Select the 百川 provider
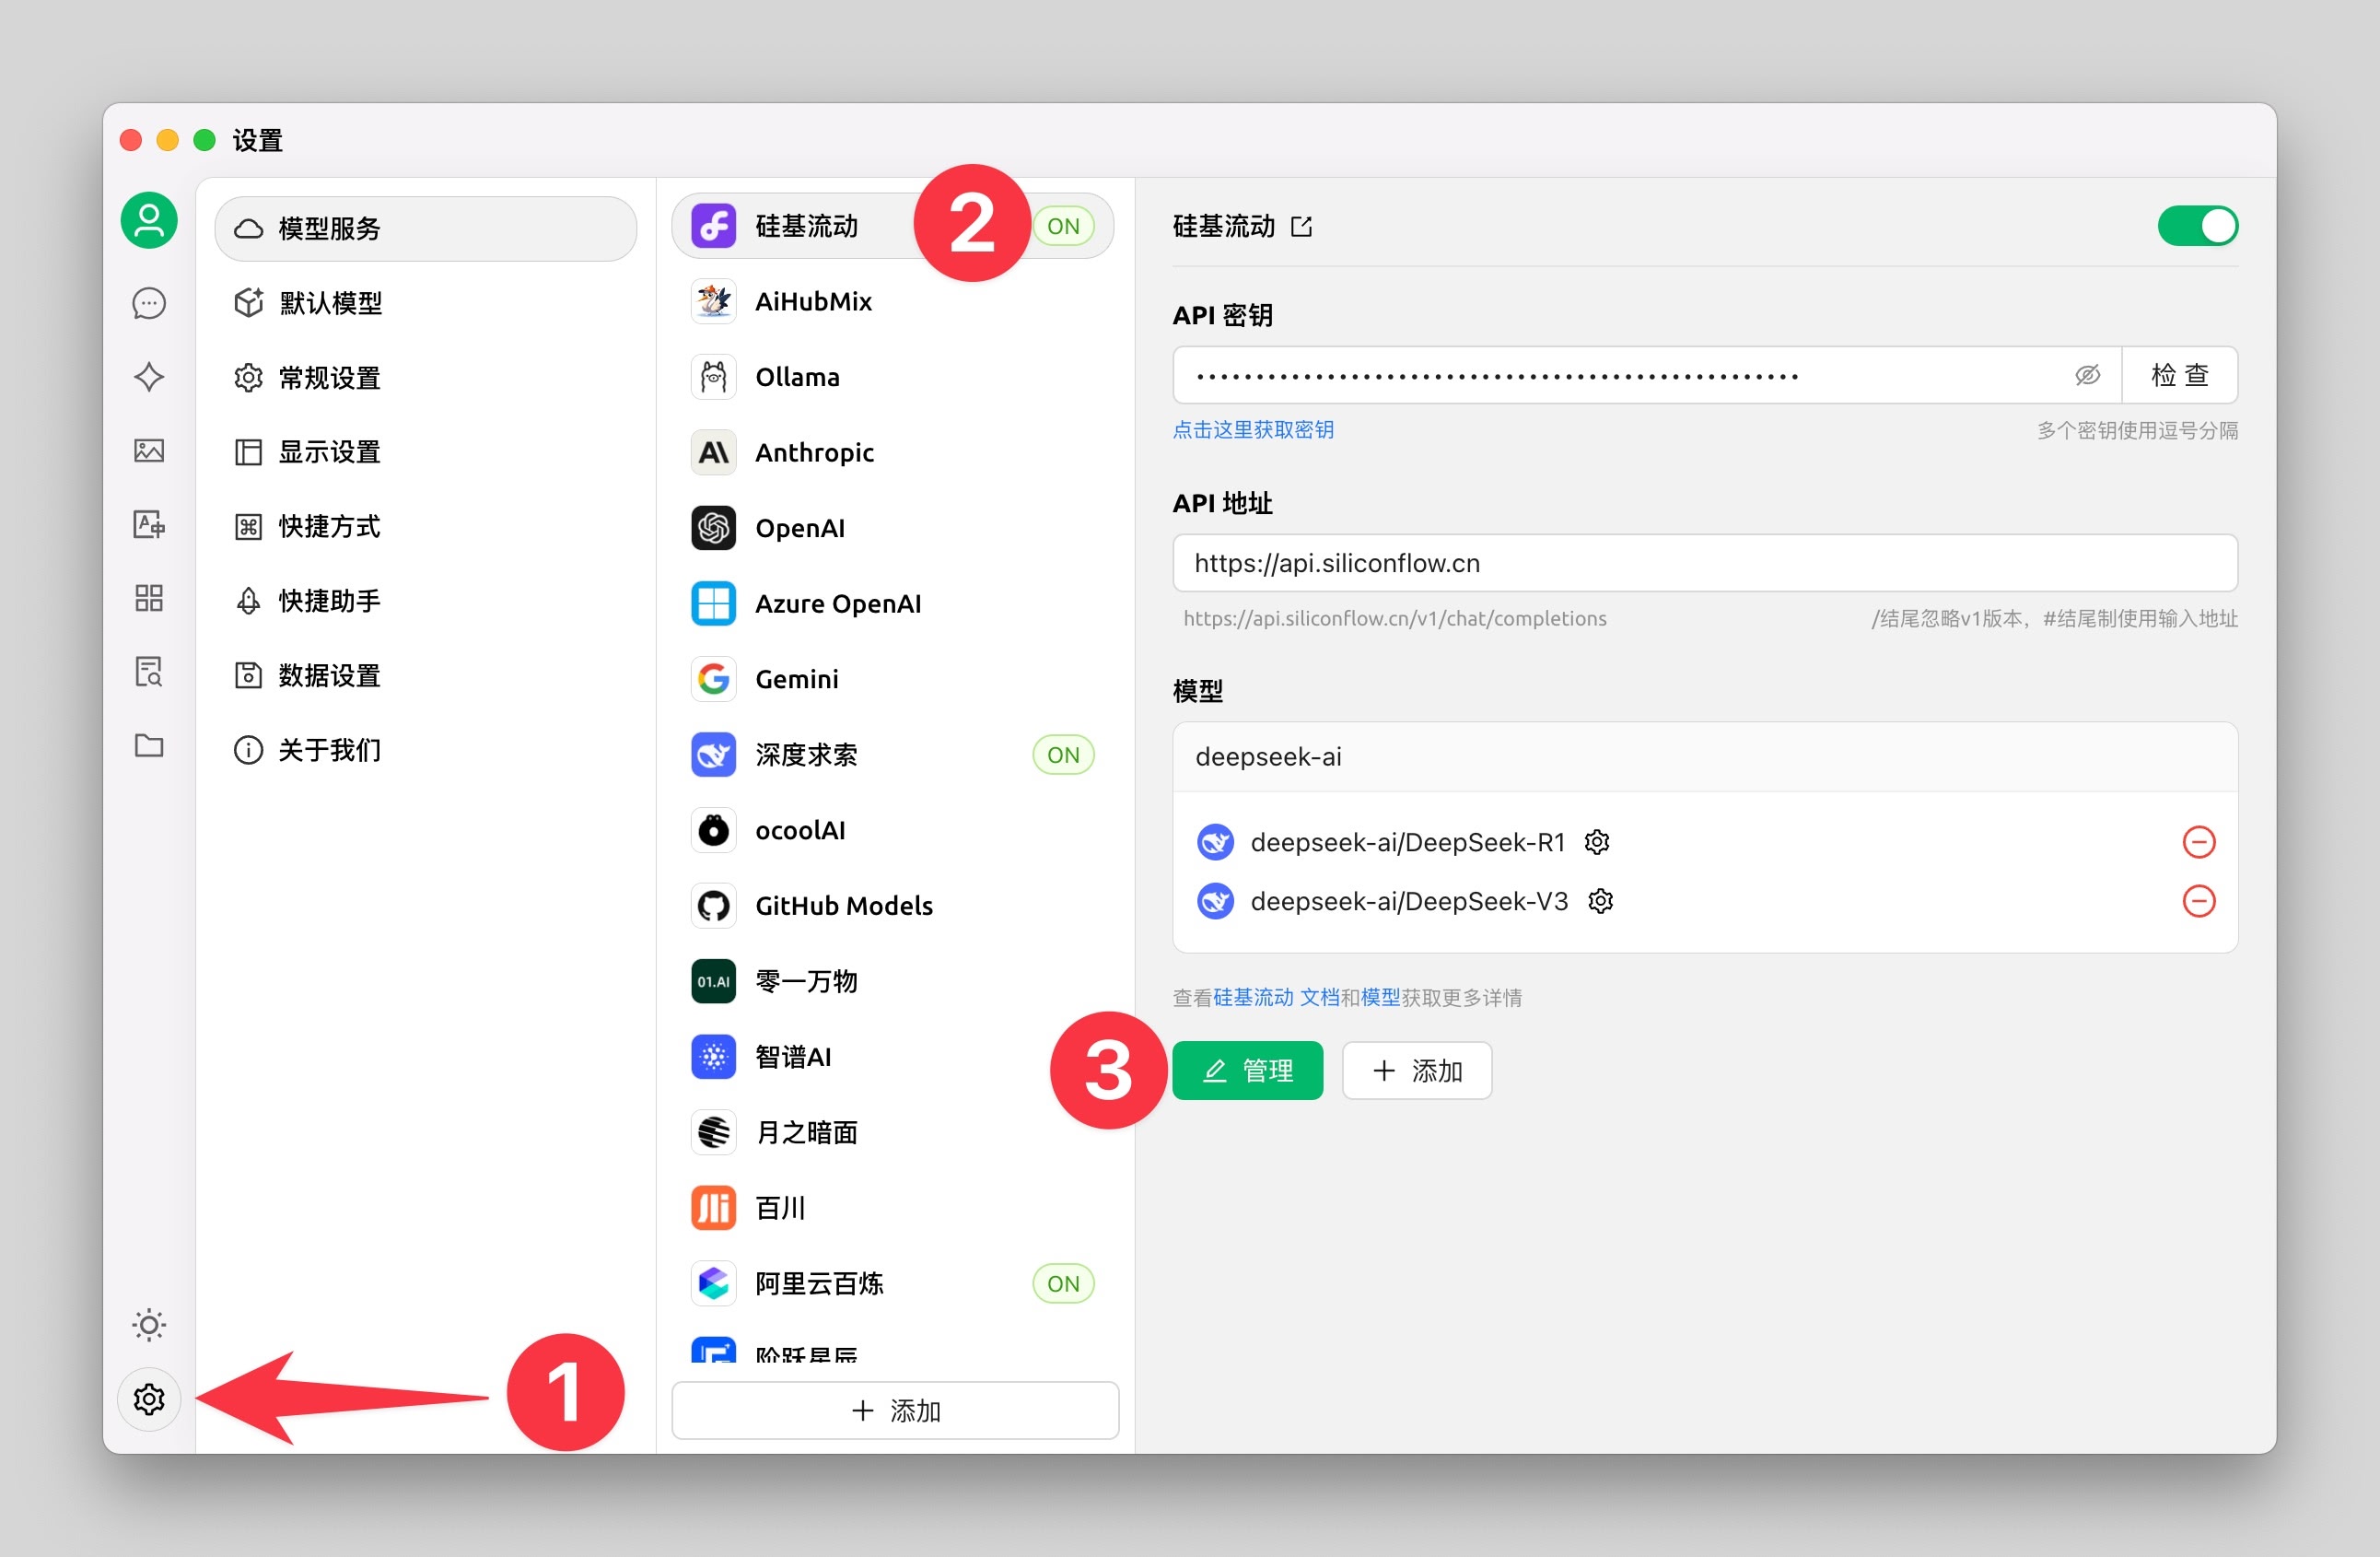The image size is (2380, 1557). pos(892,1208)
